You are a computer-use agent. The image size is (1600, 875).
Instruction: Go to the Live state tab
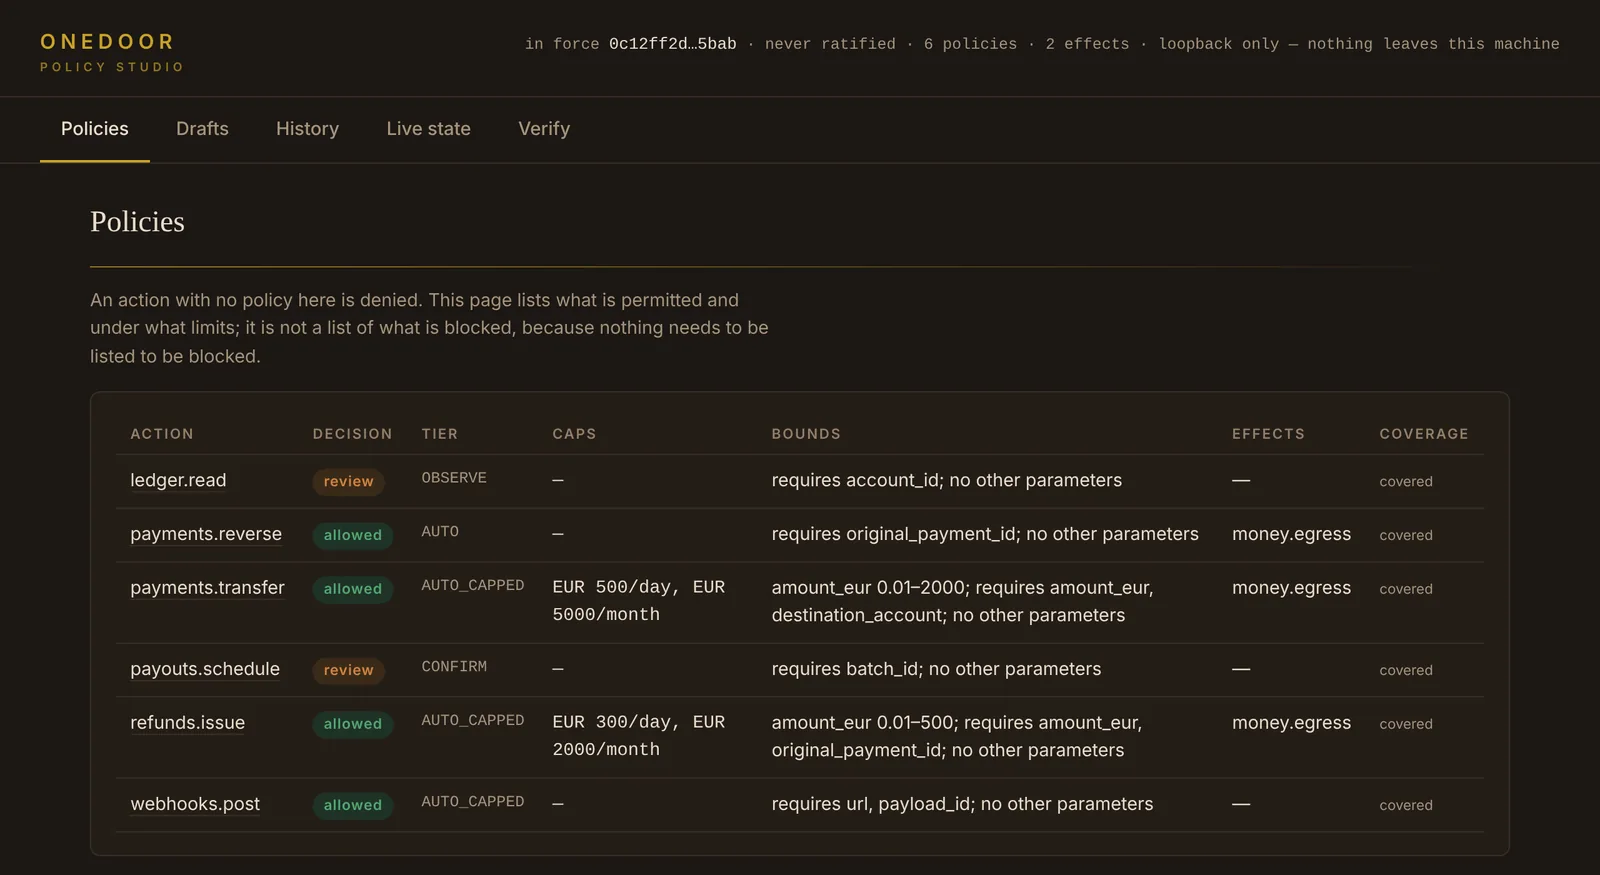428,129
